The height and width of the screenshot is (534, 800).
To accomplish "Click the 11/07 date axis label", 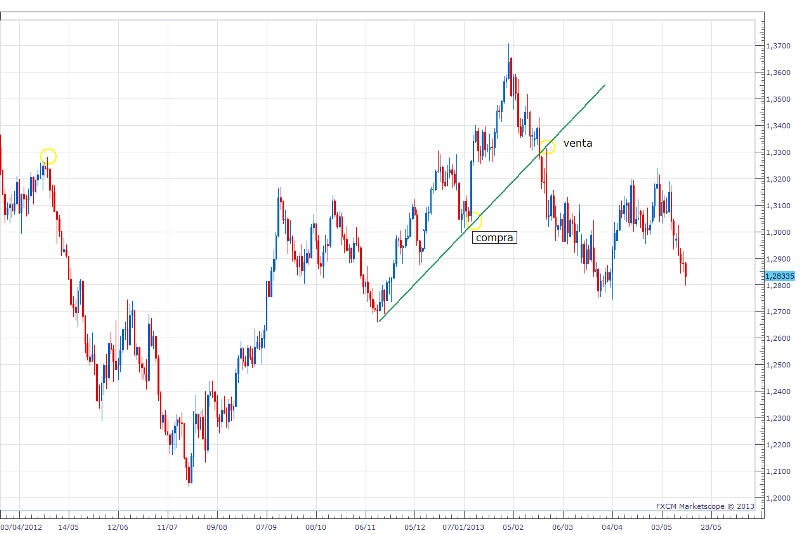I will coord(167,524).
